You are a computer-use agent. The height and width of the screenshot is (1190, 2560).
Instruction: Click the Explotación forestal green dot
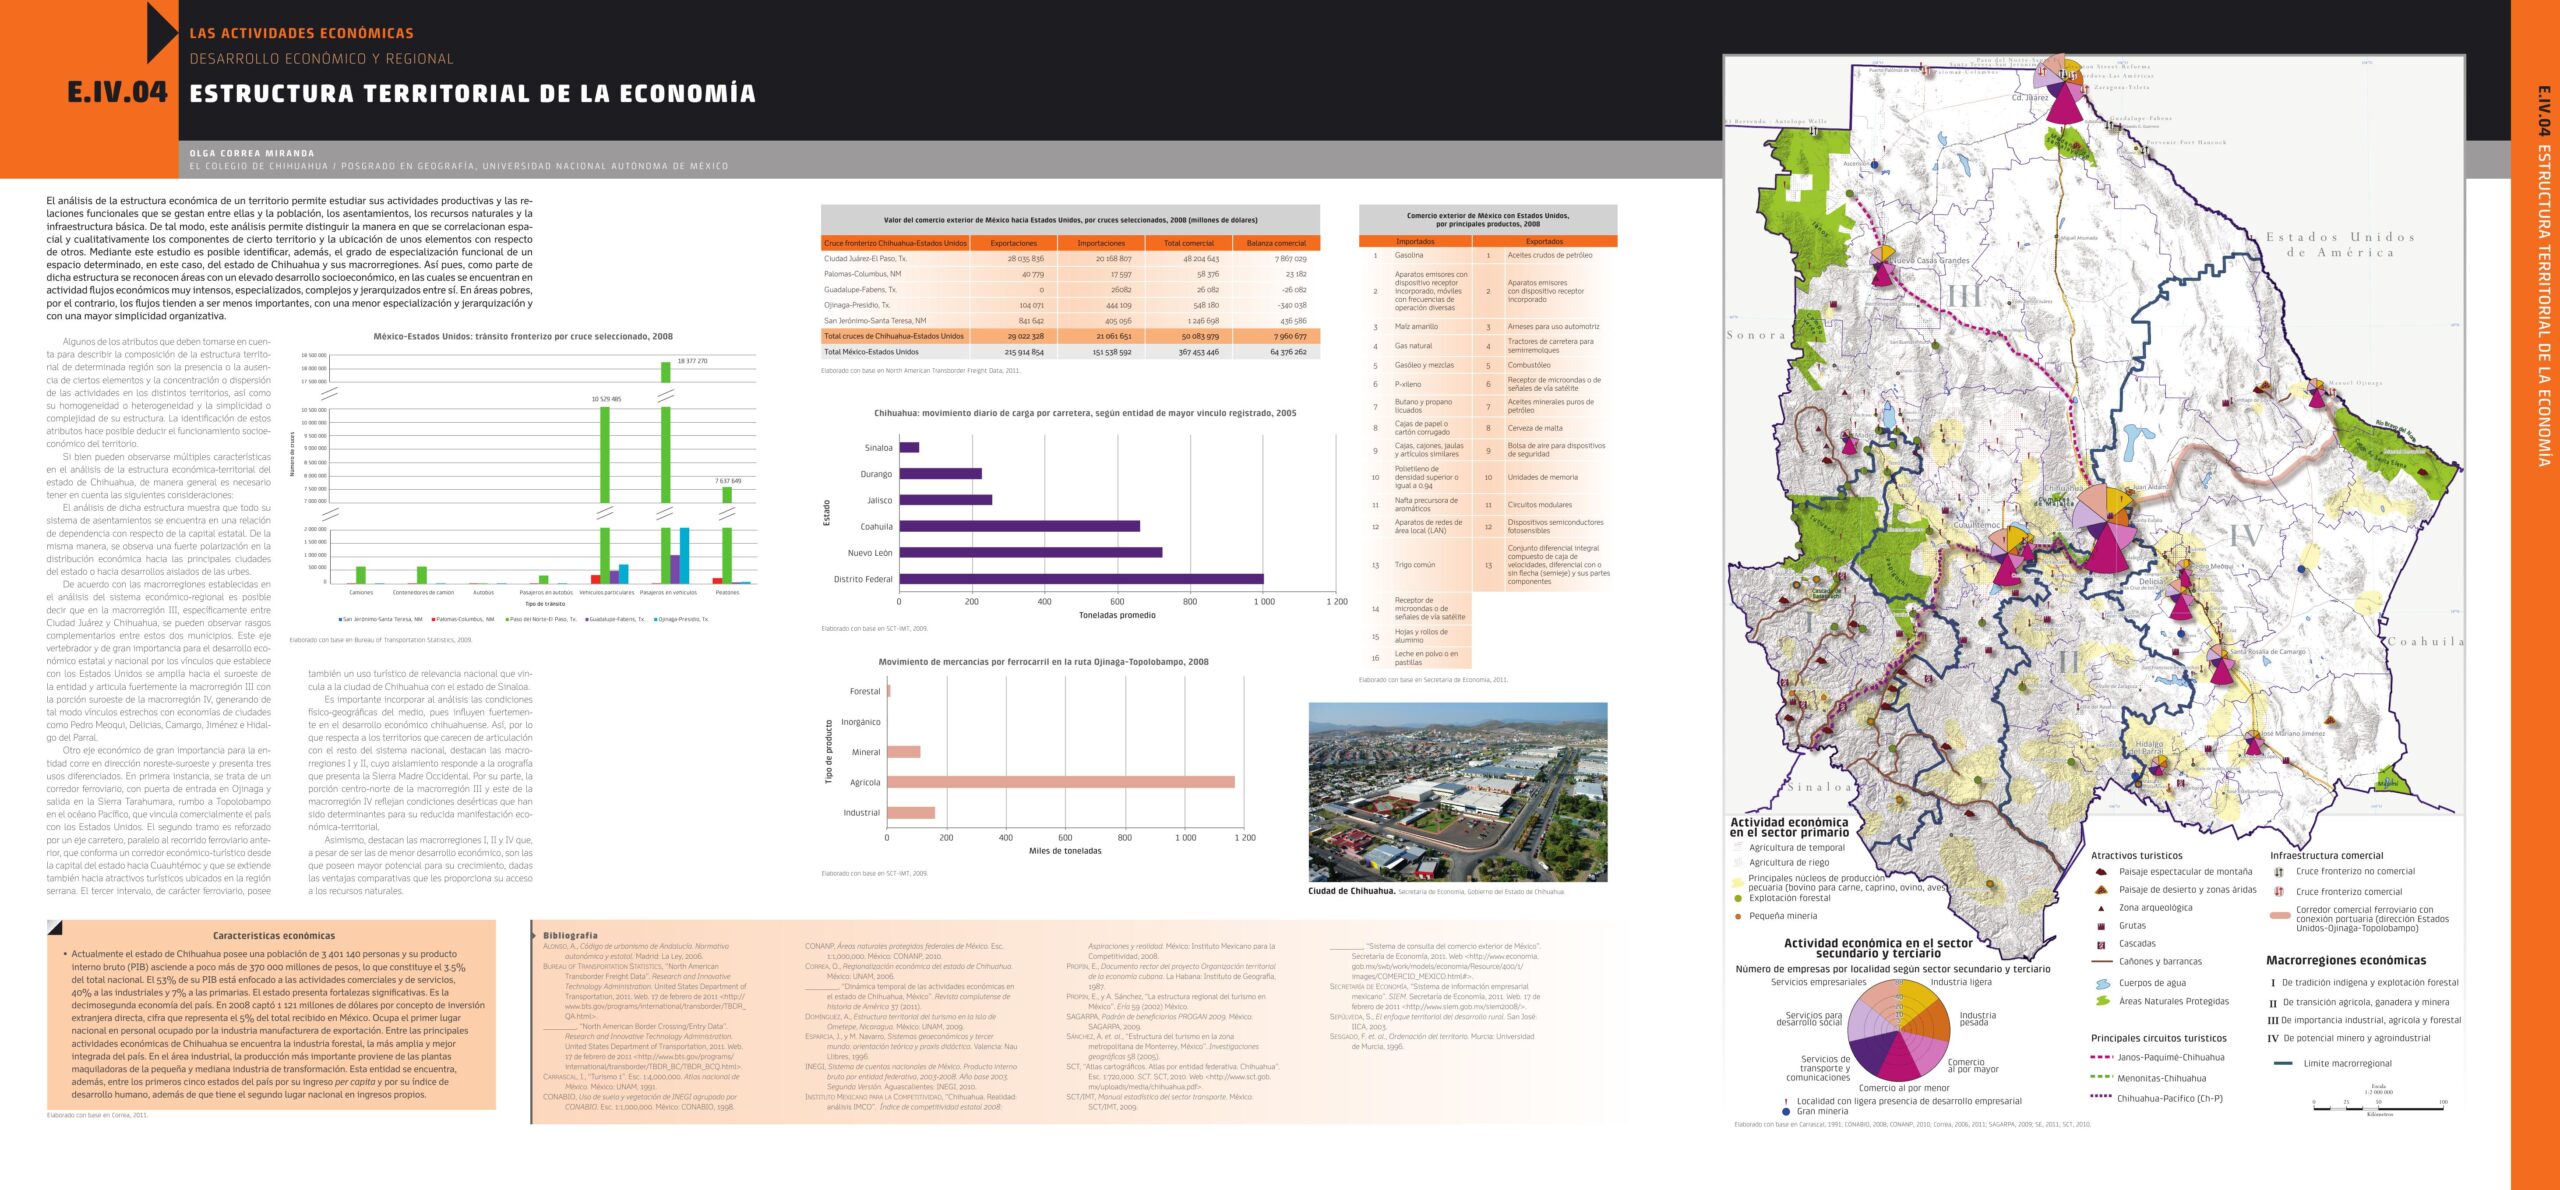tap(1738, 898)
